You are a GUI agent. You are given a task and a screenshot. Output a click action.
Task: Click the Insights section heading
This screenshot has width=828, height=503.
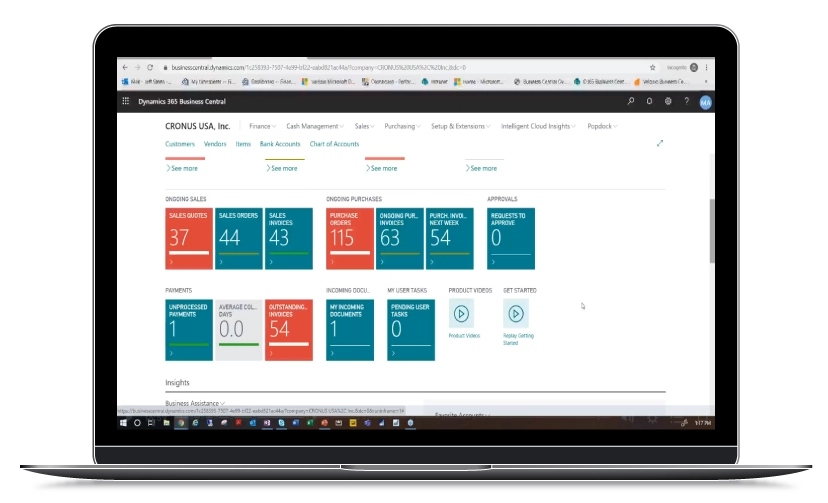(177, 383)
